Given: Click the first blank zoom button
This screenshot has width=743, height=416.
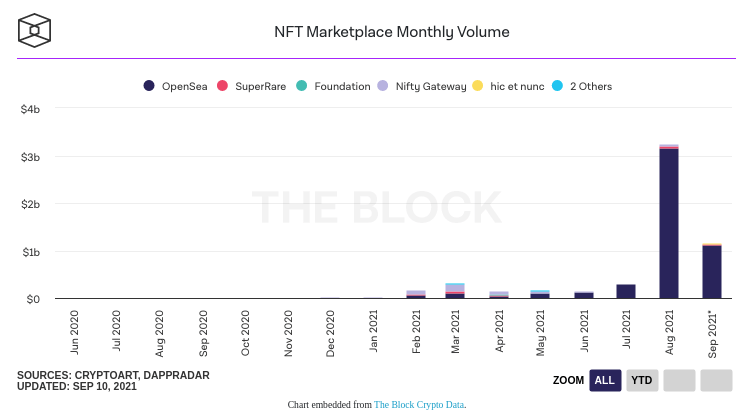Looking at the screenshot, I should 678,380.
